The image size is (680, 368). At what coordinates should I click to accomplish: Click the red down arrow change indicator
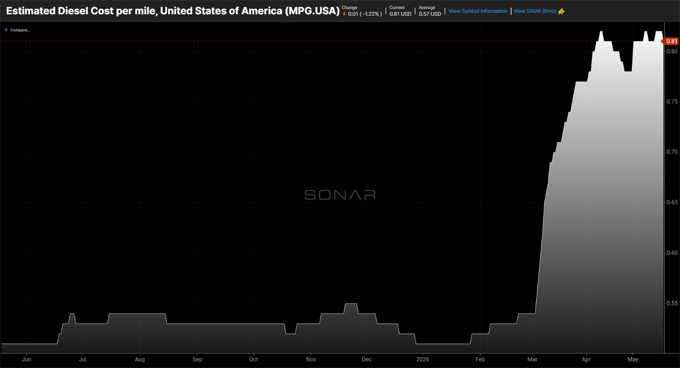pyautogui.click(x=344, y=14)
